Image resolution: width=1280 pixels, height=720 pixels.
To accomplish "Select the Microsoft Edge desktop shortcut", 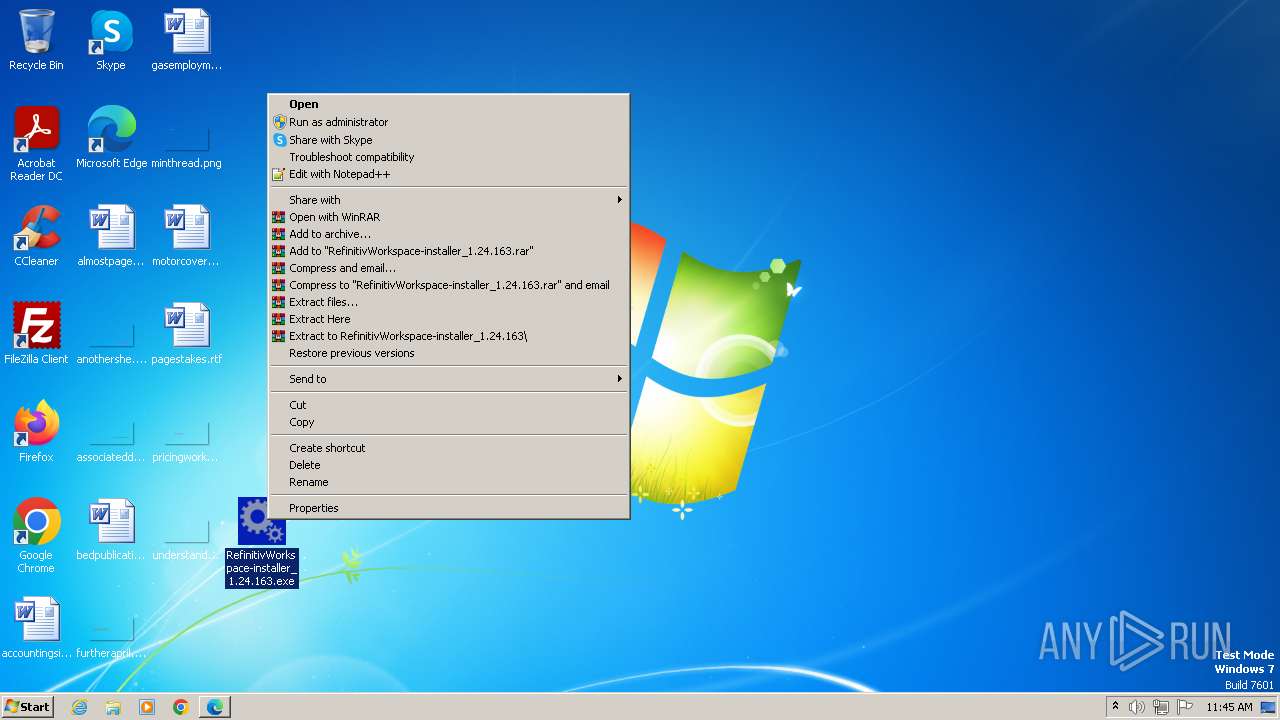I will pos(111,137).
